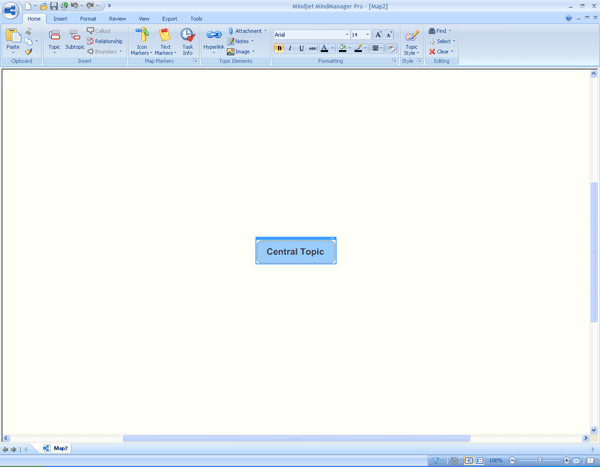
Task: Expand the Find dropdown
Action: [x=450, y=31]
